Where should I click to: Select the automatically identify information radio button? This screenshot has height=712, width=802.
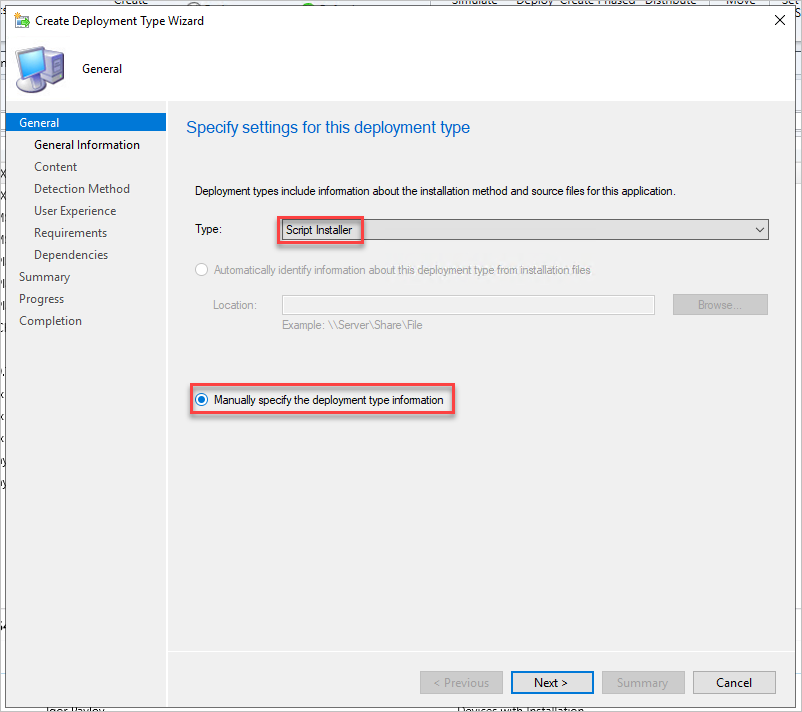point(201,269)
